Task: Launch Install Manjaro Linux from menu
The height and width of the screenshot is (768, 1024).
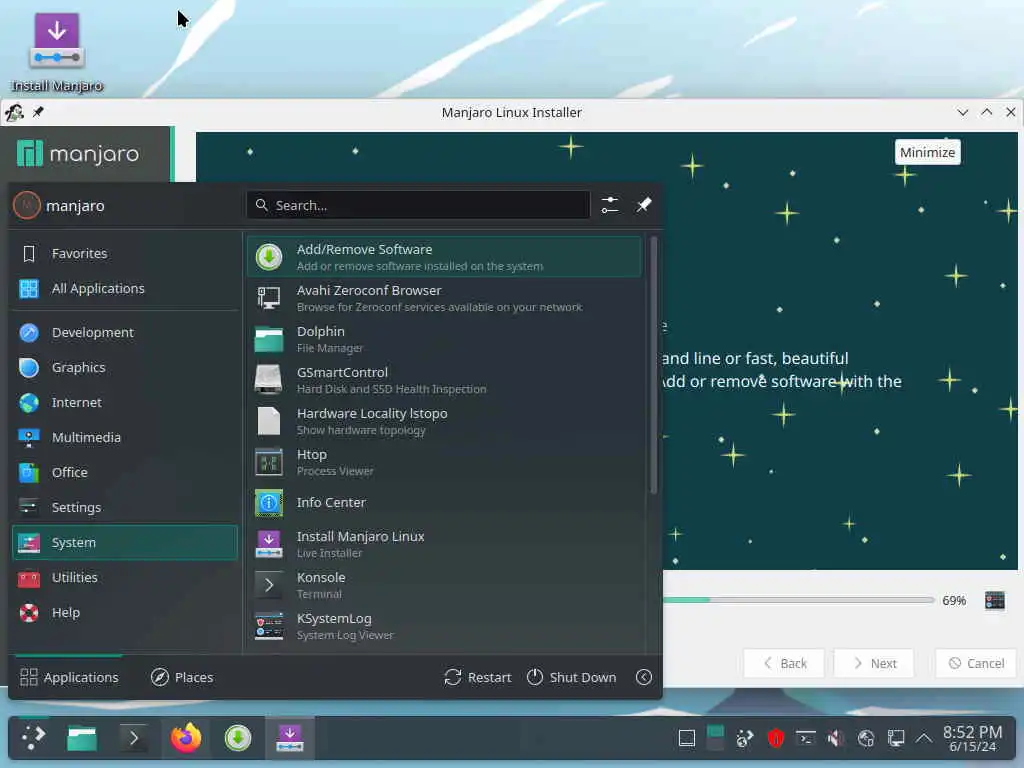Action: click(445, 544)
